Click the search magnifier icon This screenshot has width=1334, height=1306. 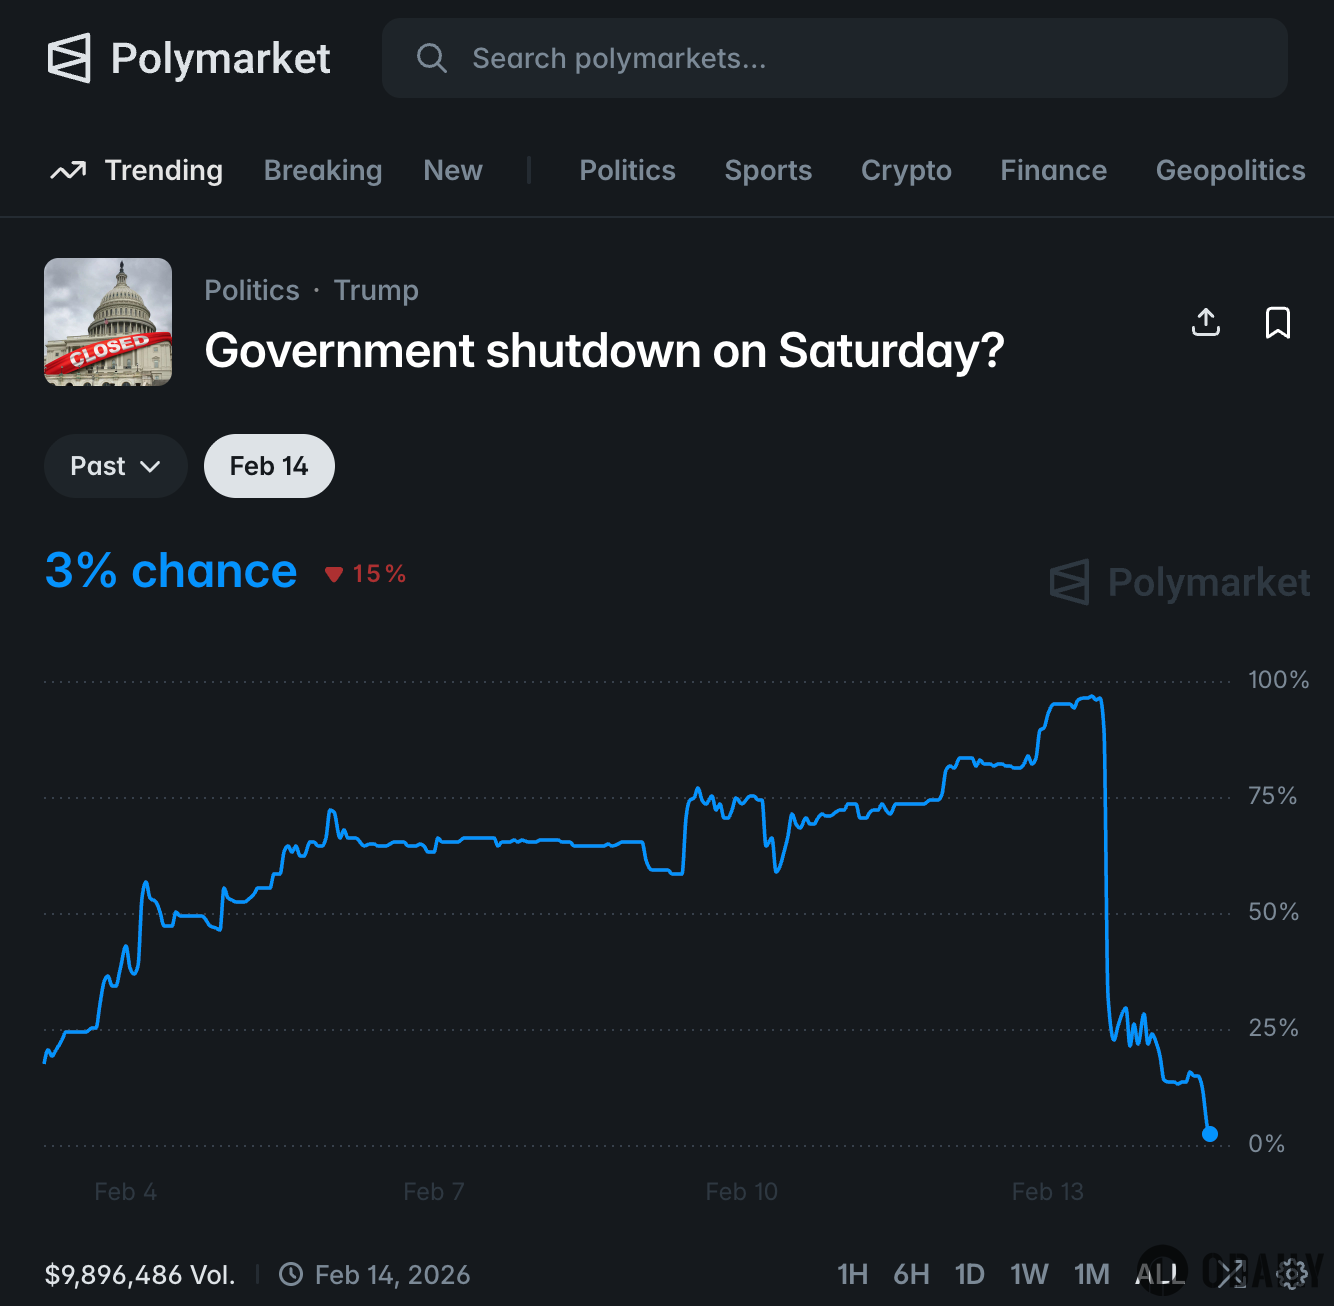(432, 58)
